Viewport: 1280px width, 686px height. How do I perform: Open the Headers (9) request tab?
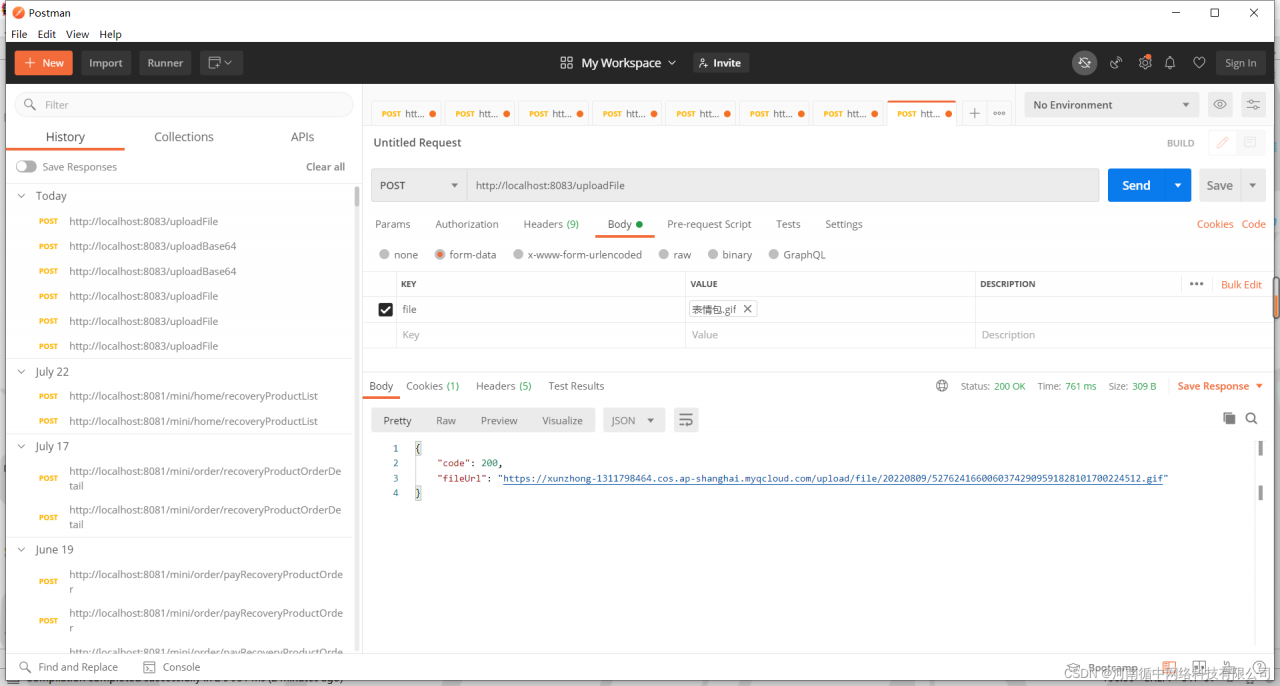(x=551, y=224)
